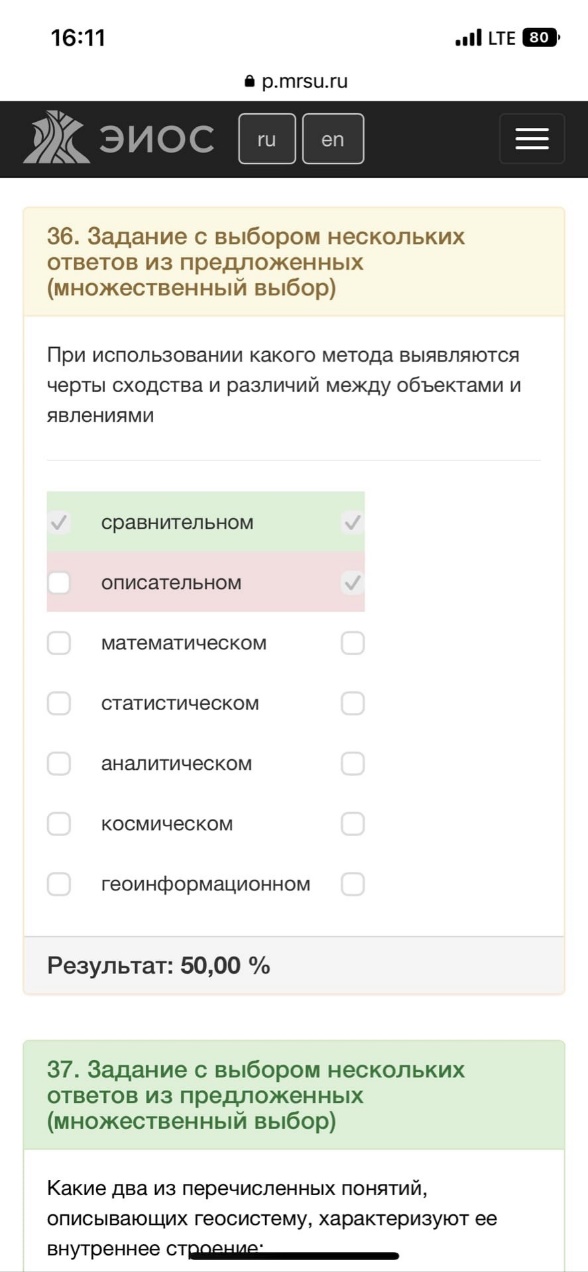Tap question 36 heading
Viewport: 588px width, 1272px height.
tap(256, 262)
